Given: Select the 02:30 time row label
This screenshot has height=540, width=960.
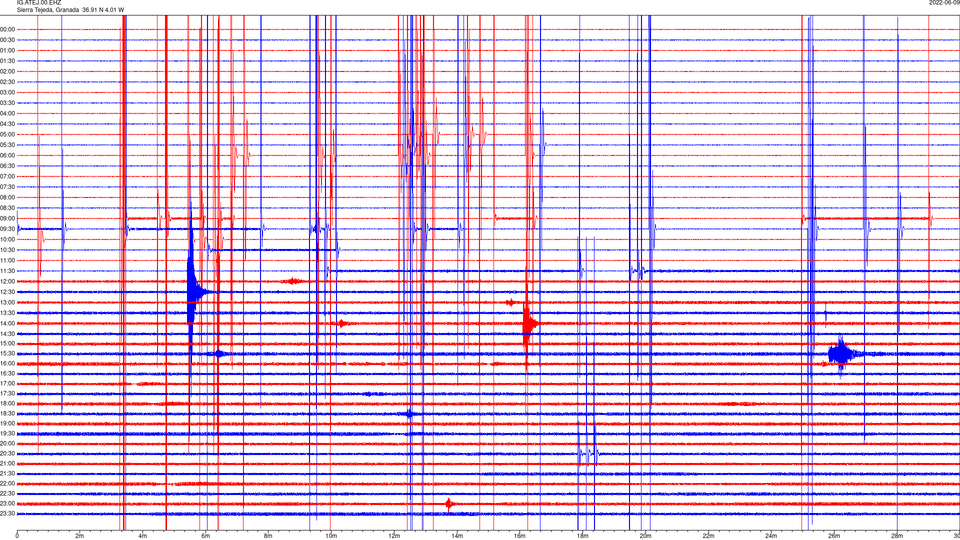Looking at the screenshot, I should [8, 81].
